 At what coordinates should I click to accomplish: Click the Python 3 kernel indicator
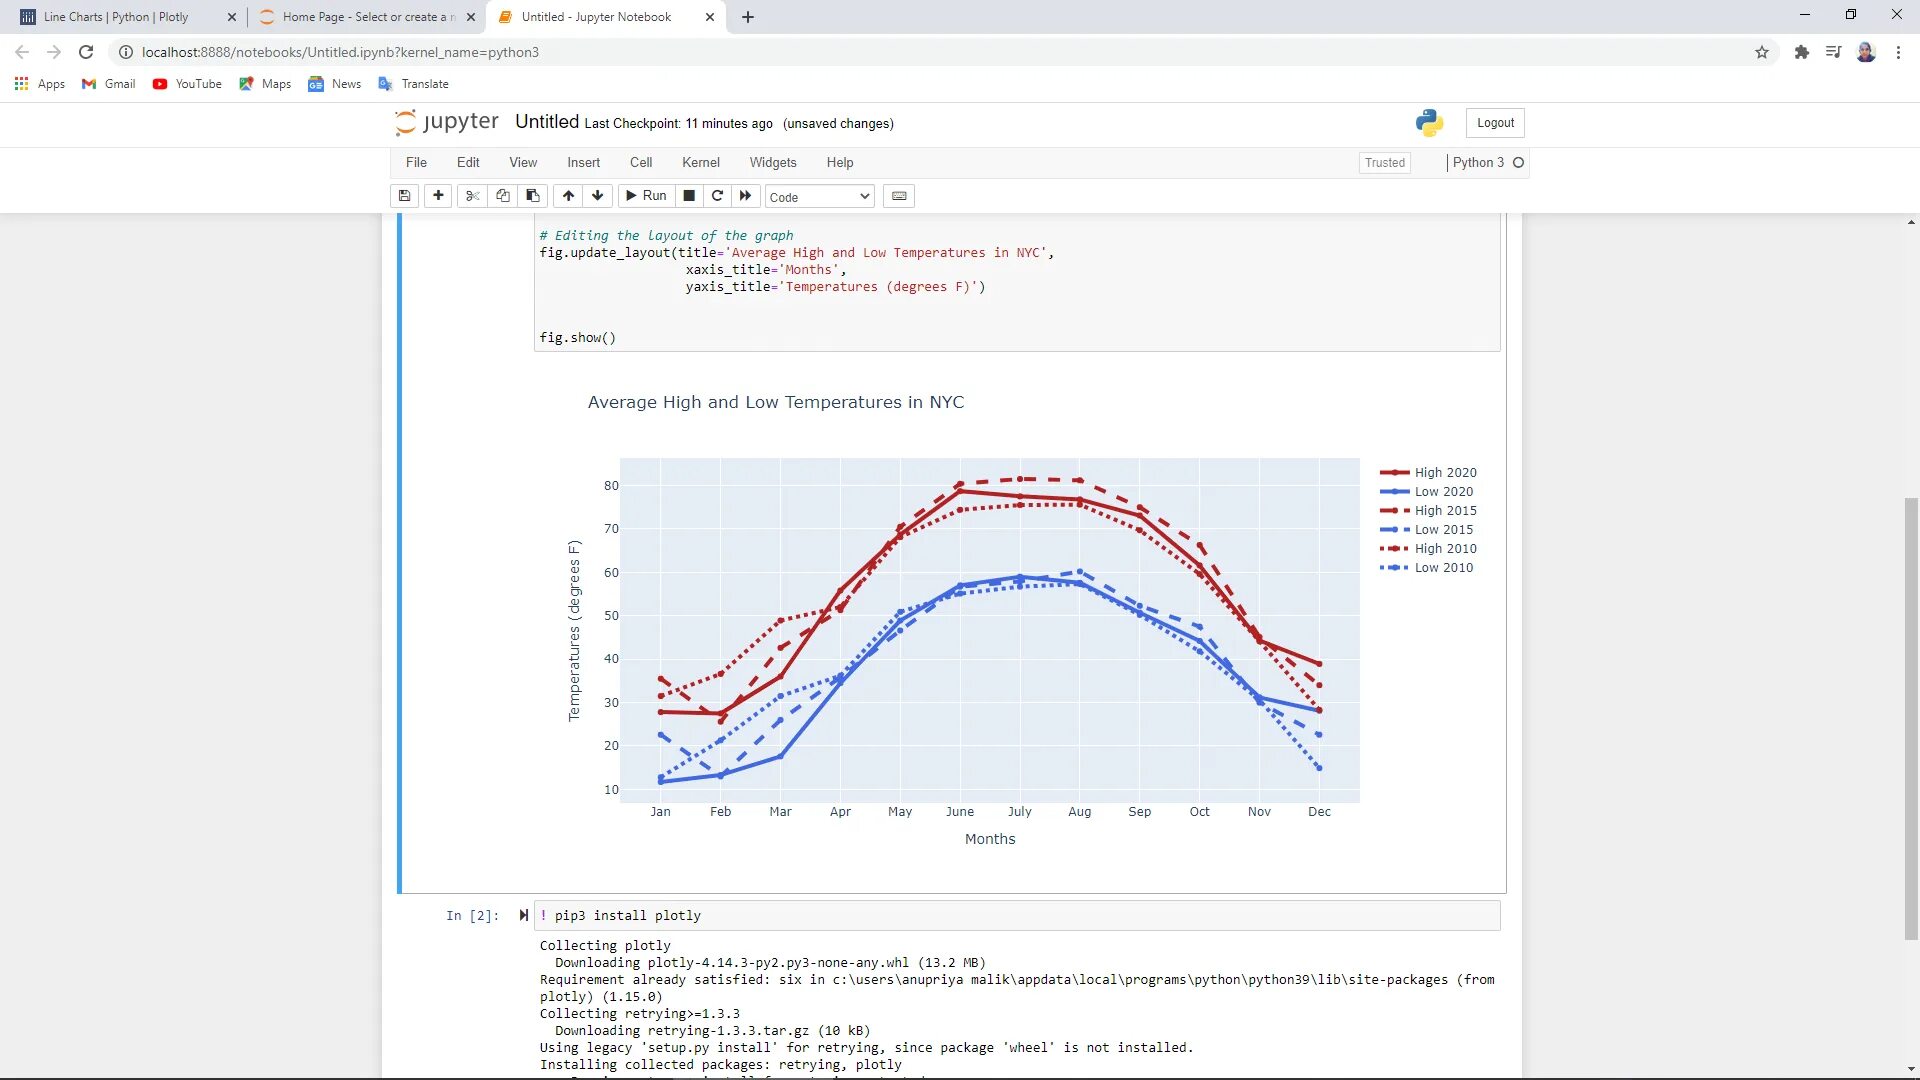1487,162
